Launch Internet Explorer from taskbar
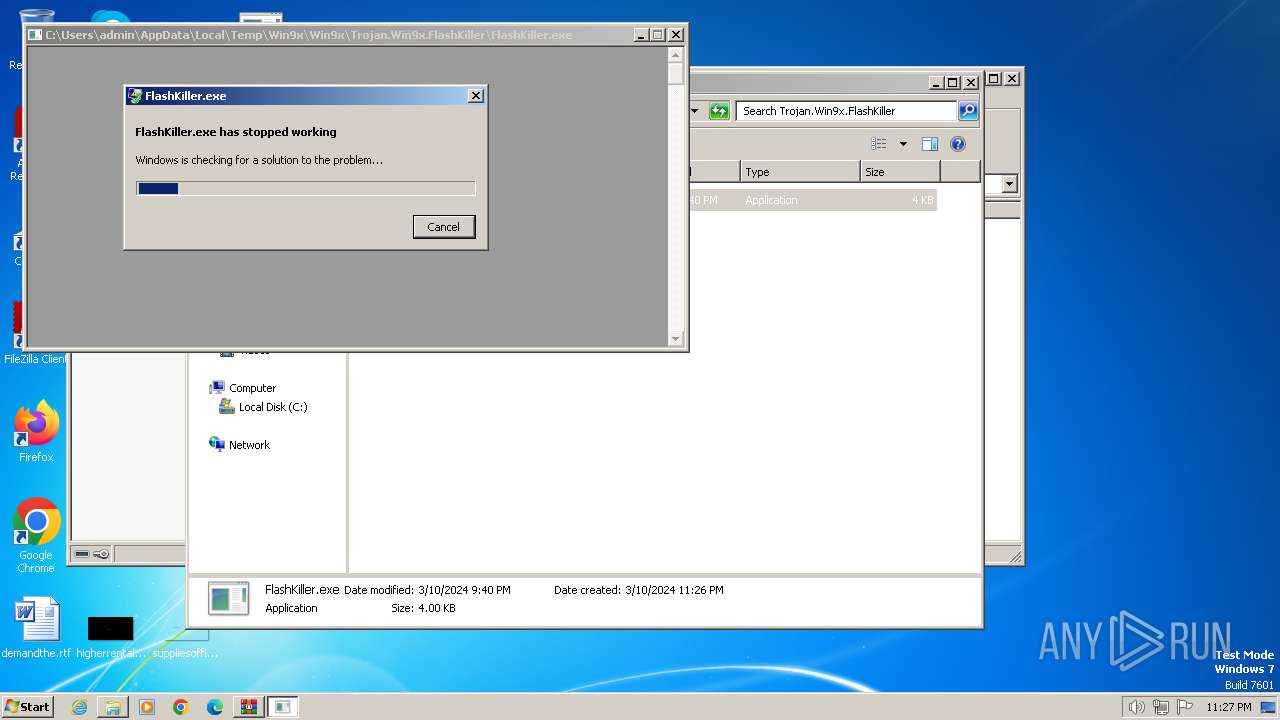This screenshot has height=720, width=1280. pyautogui.click(x=79, y=707)
